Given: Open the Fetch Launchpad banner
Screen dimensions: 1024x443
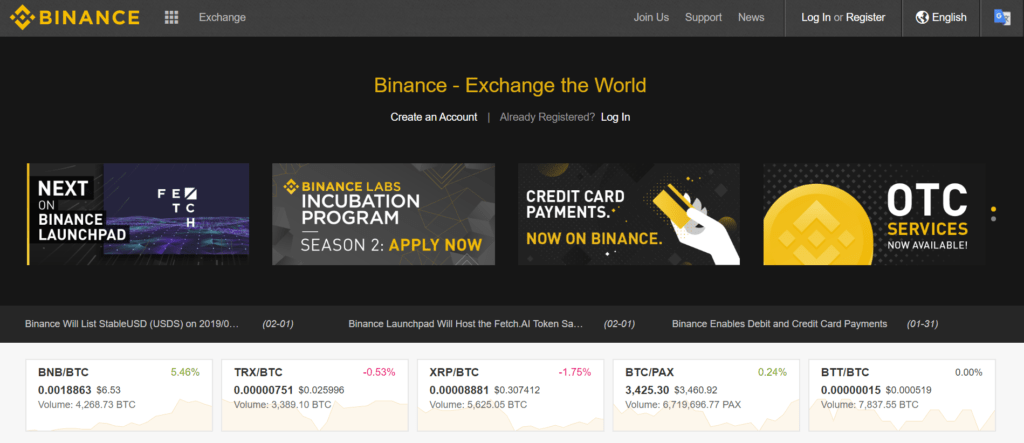Looking at the screenshot, I should click(x=138, y=214).
